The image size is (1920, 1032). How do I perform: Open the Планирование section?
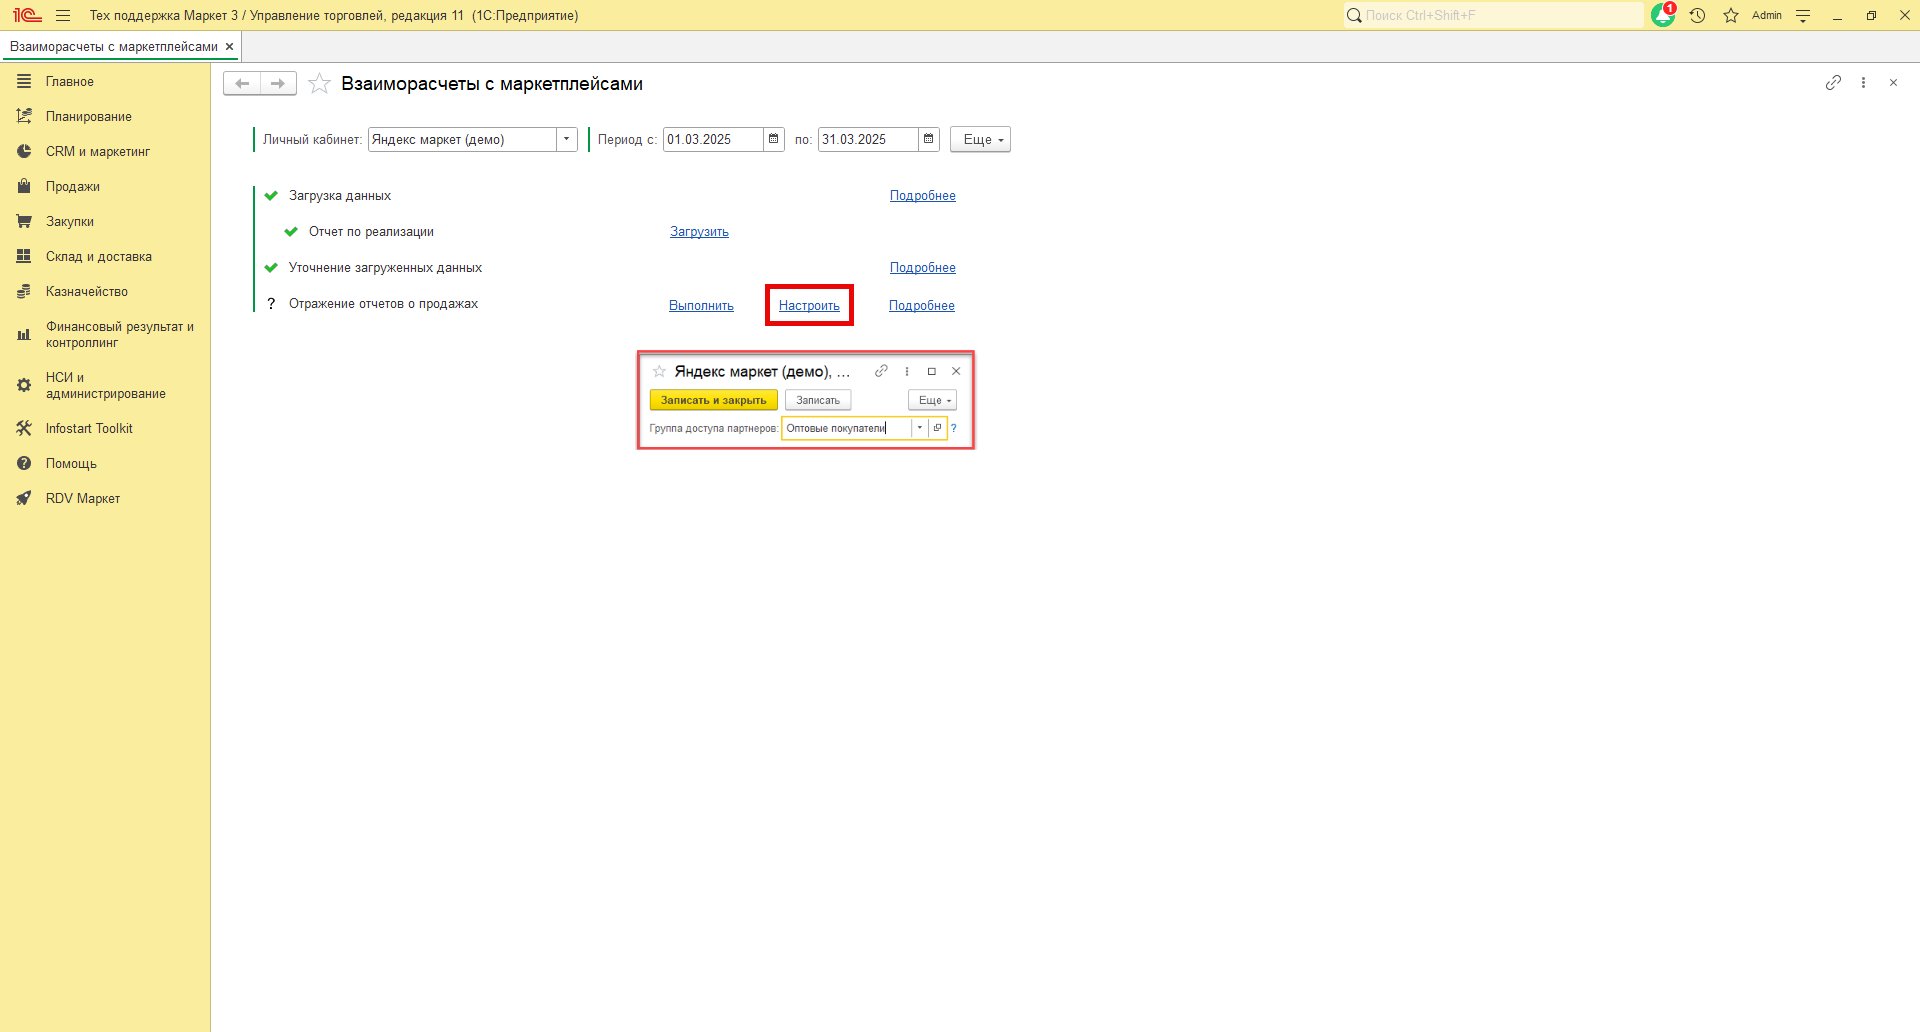(x=89, y=116)
